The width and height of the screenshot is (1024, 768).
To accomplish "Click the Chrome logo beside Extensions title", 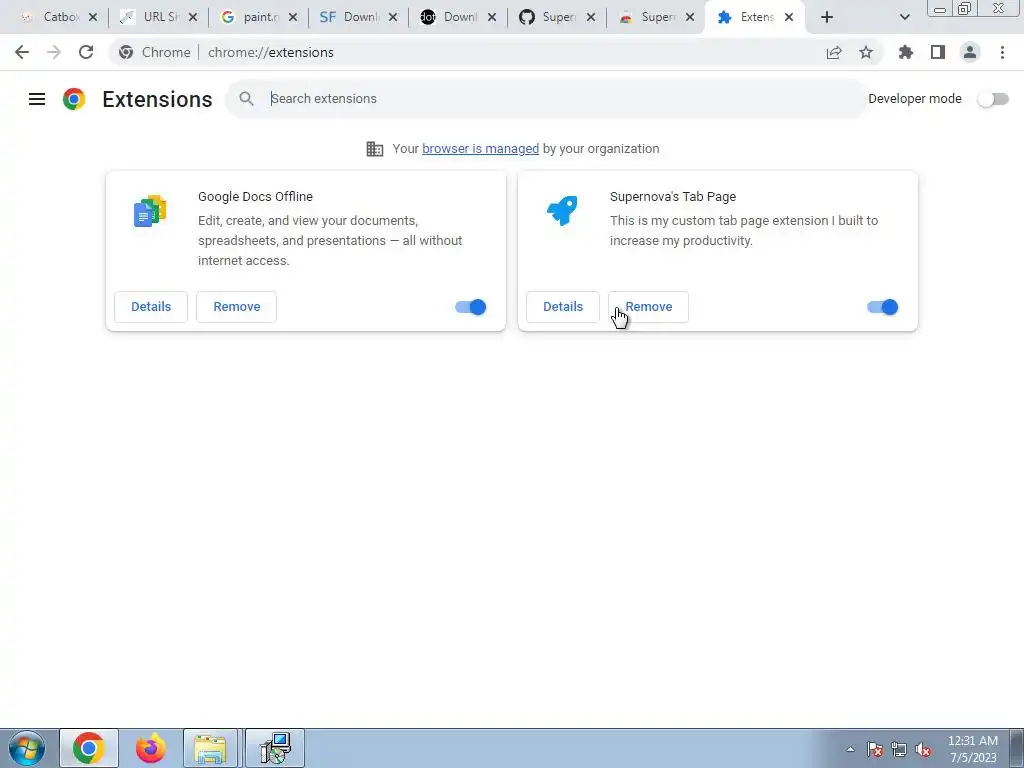I will 74,99.
